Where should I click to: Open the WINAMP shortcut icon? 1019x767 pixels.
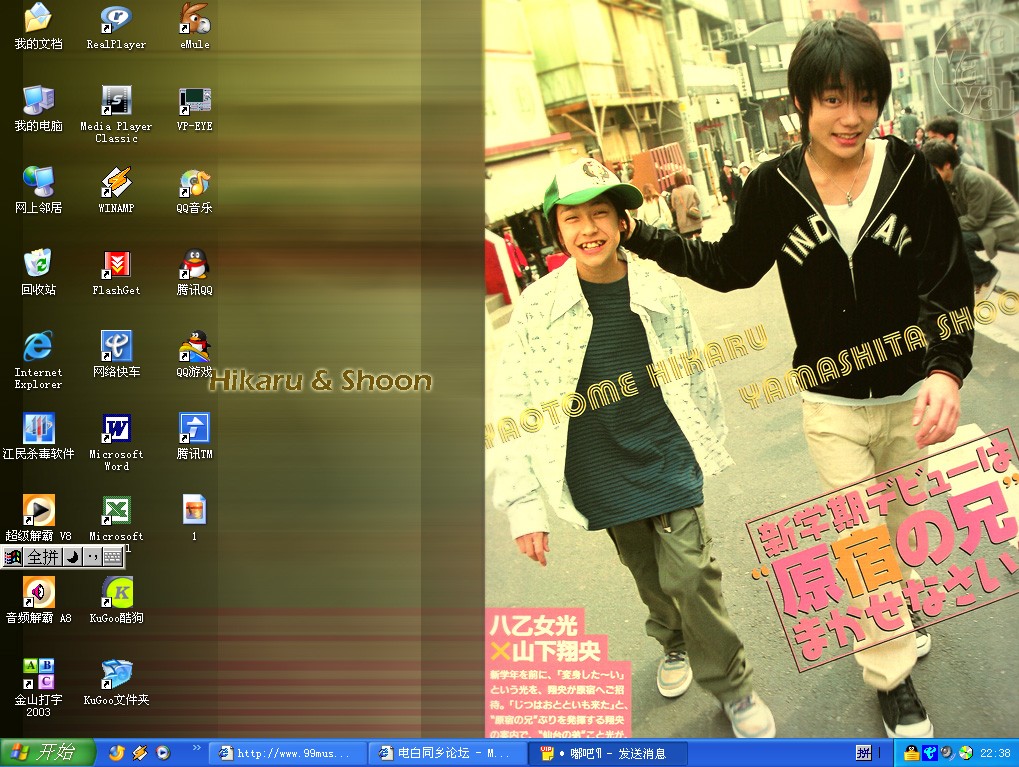point(116,183)
